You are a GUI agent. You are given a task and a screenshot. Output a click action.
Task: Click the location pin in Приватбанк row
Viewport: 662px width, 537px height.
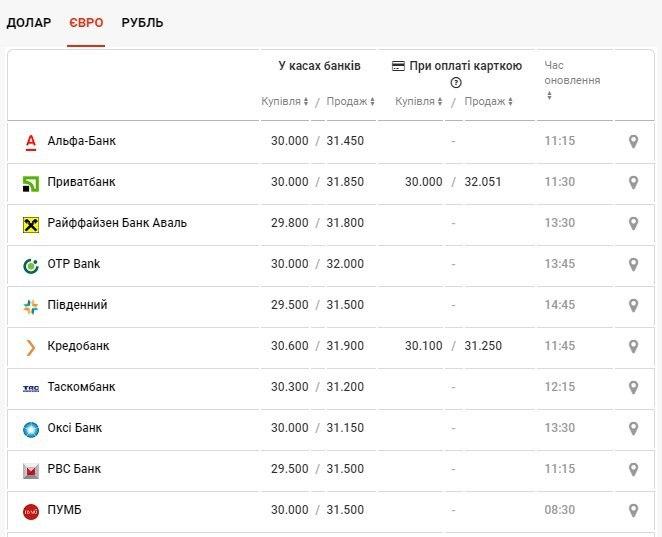632,182
